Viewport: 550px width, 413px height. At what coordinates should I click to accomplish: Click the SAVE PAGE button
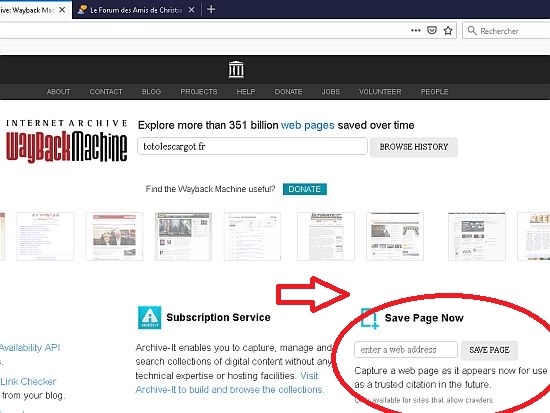489,350
